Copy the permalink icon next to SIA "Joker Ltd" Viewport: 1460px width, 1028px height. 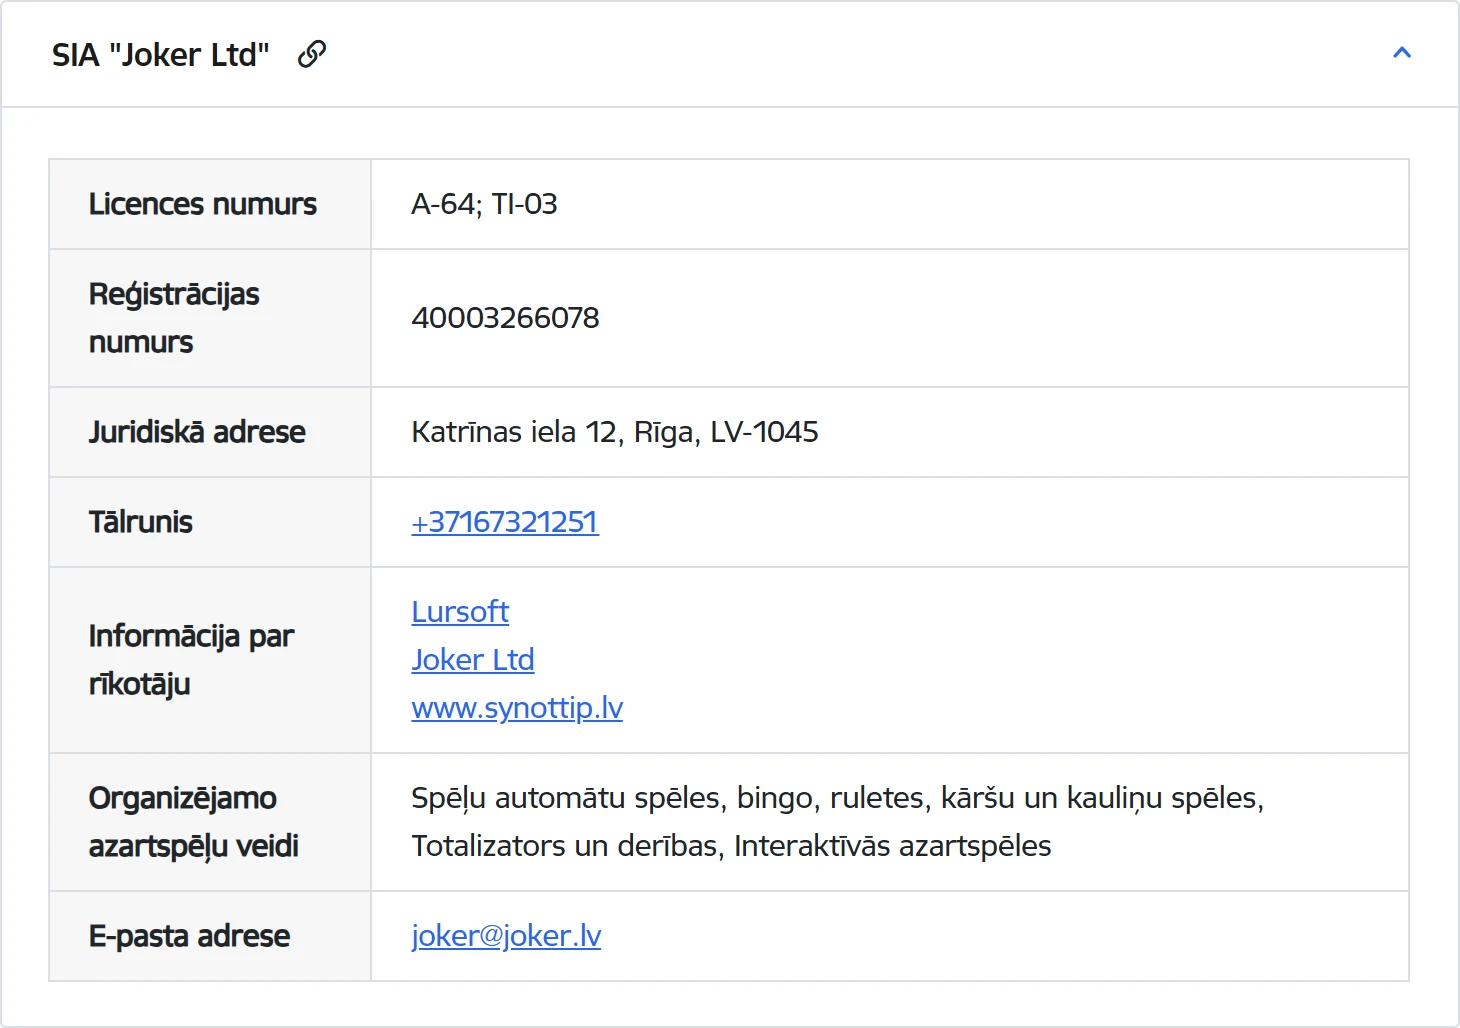(x=312, y=54)
